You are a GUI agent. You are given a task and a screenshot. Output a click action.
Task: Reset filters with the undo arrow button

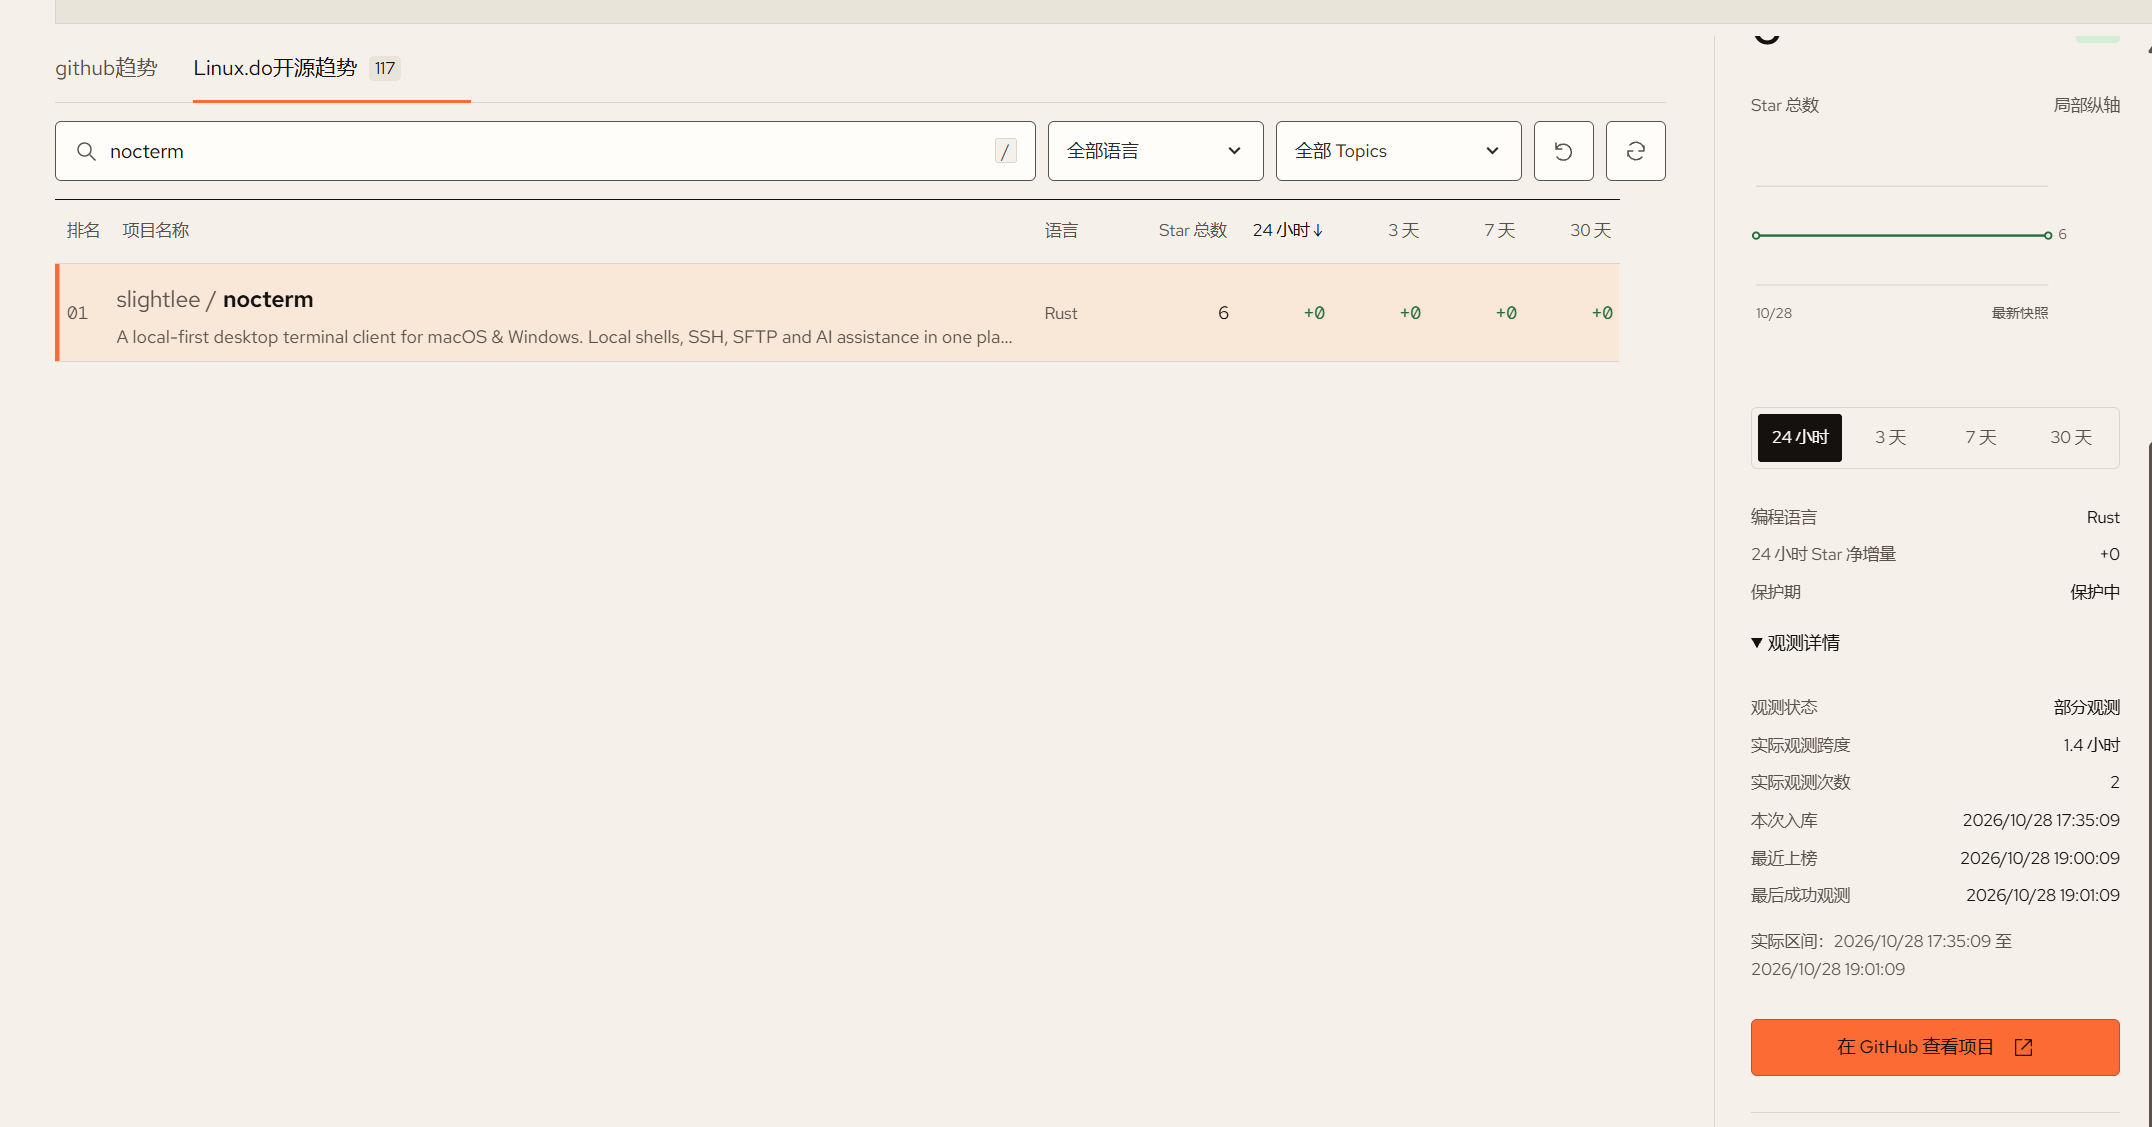[1563, 151]
